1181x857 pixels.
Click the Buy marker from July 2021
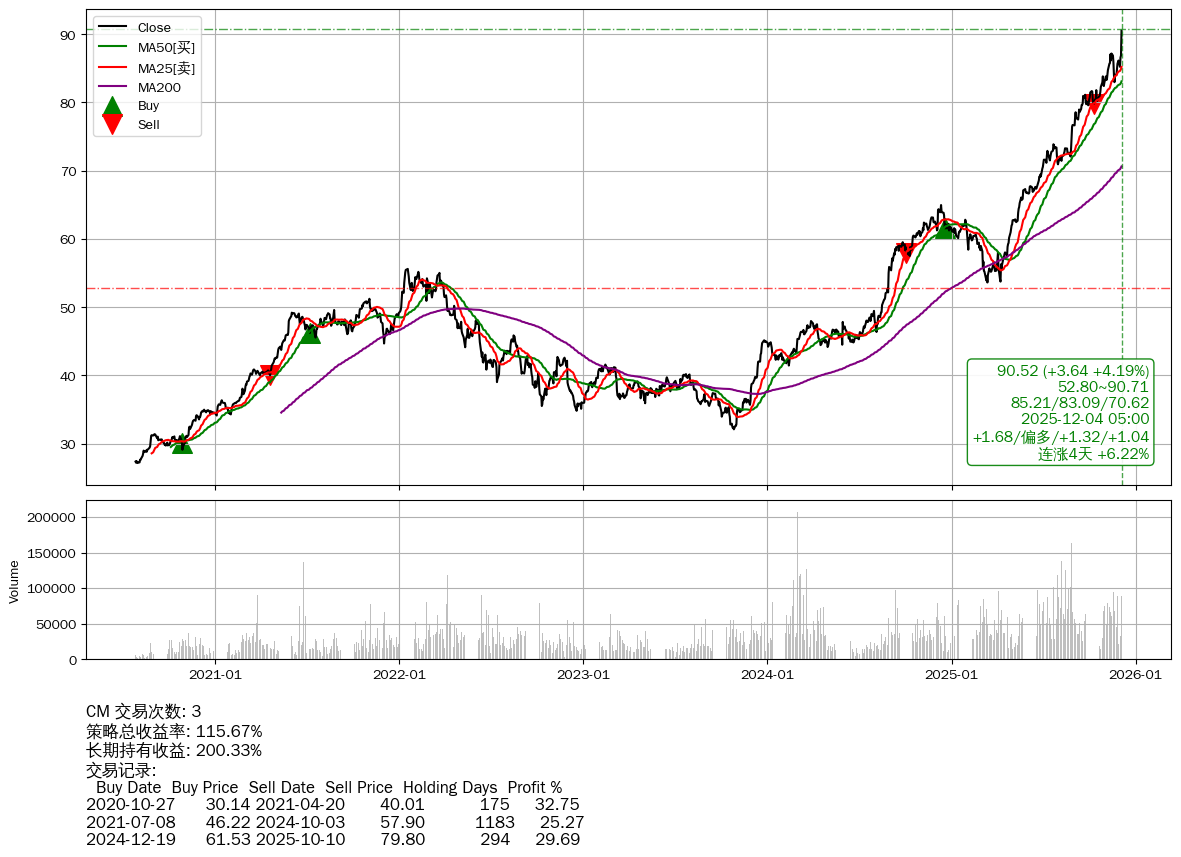tap(310, 334)
